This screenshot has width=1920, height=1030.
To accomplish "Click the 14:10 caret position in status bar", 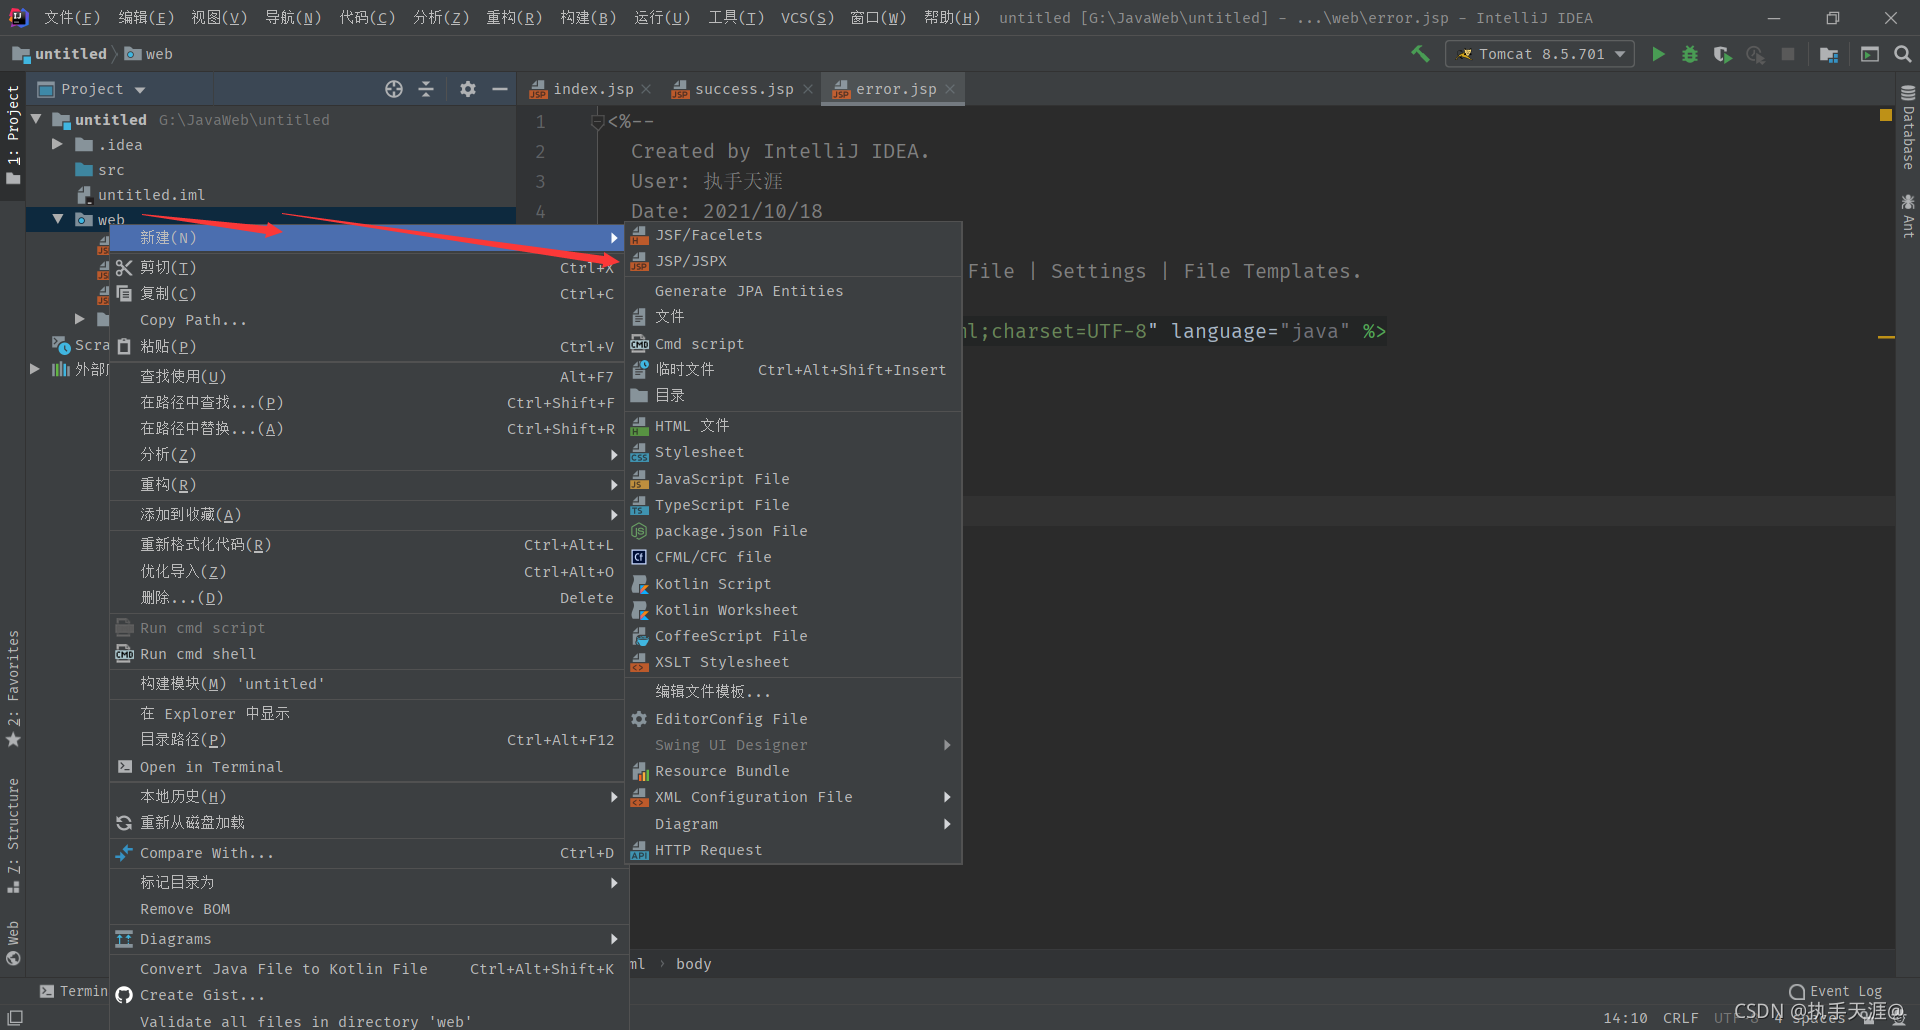I will tap(1625, 1018).
